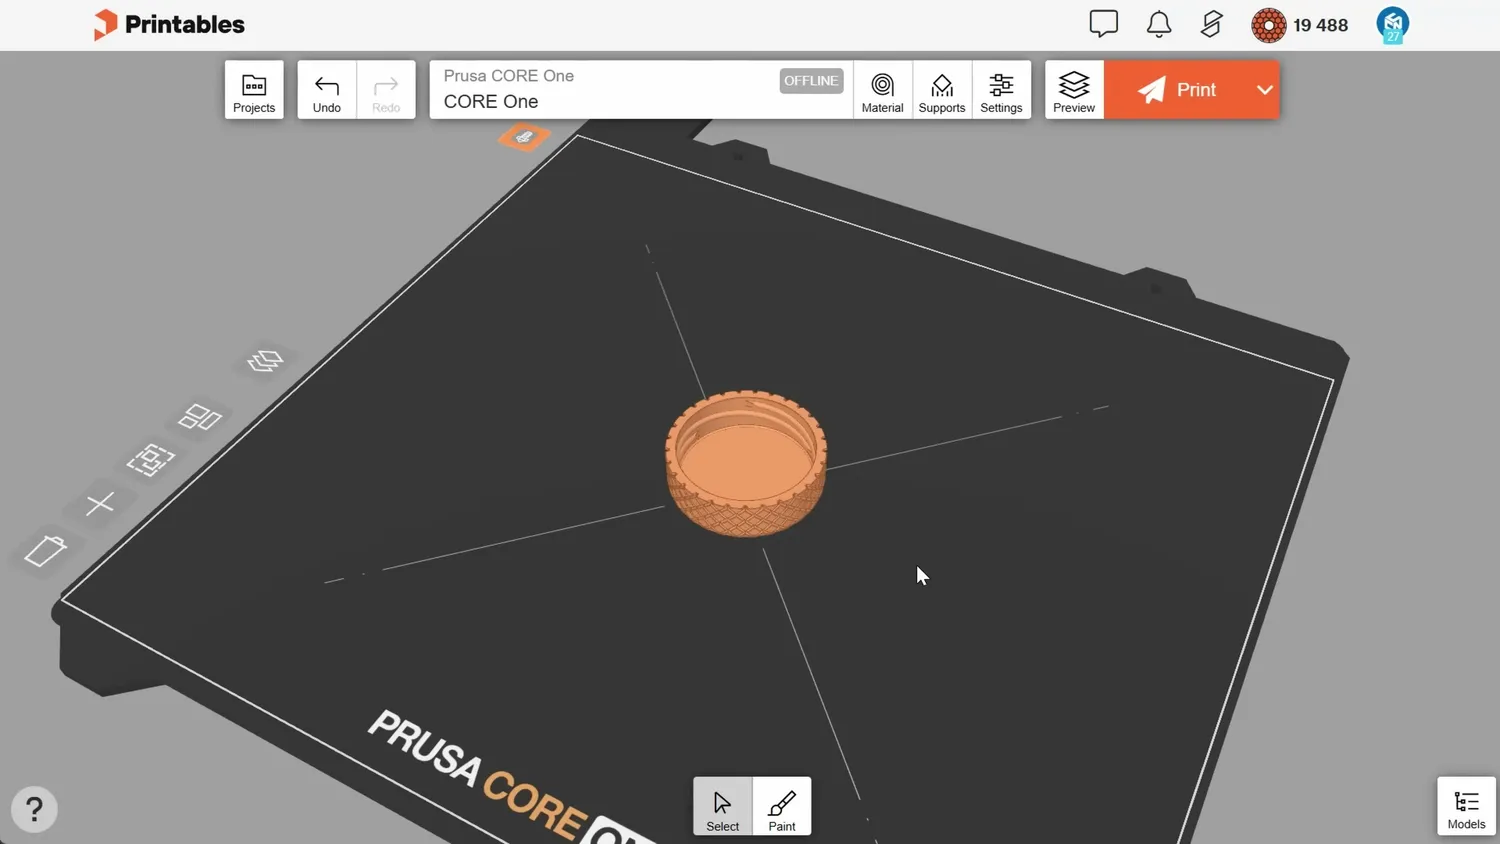This screenshot has width=1500, height=844.
Task: Click the orange icon at the bed corner
Action: click(x=524, y=136)
